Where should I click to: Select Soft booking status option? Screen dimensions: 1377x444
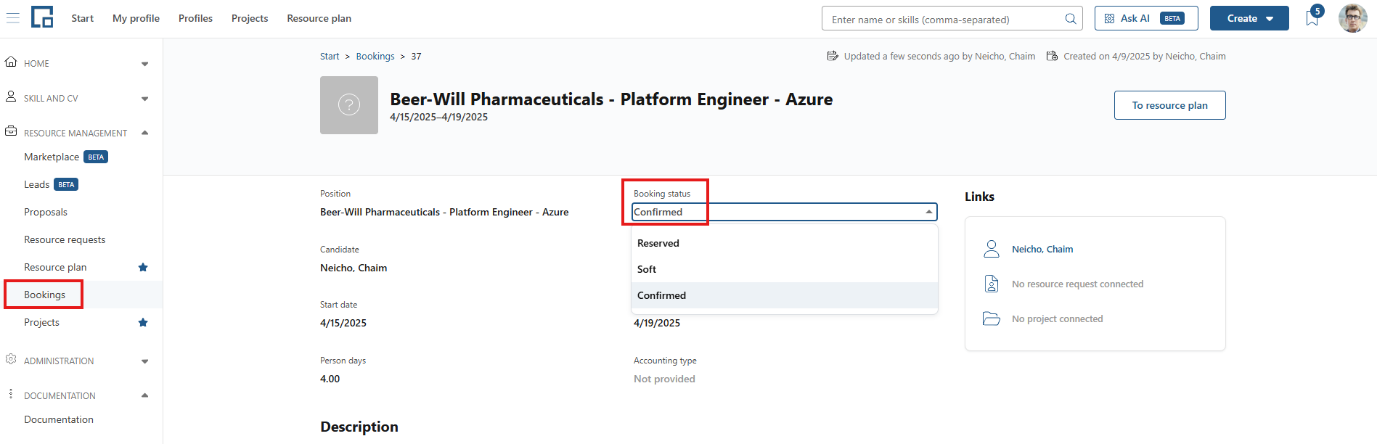(785, 269)
